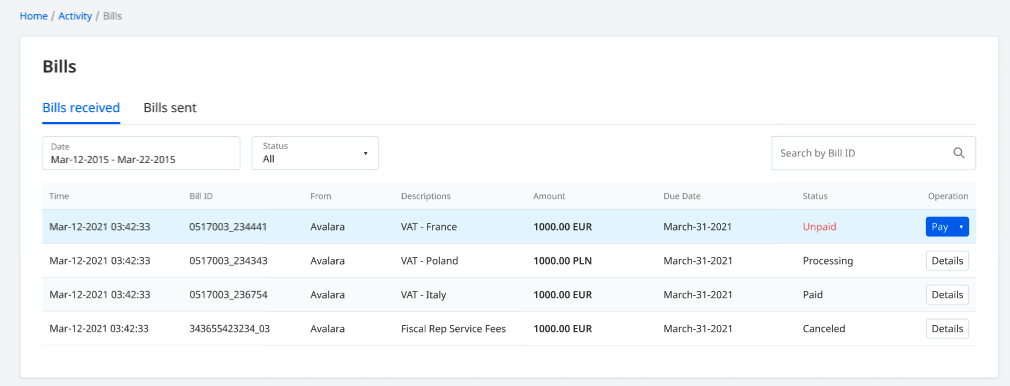Select the Bills received tab
1010x386 pixels.
[81, 108]
